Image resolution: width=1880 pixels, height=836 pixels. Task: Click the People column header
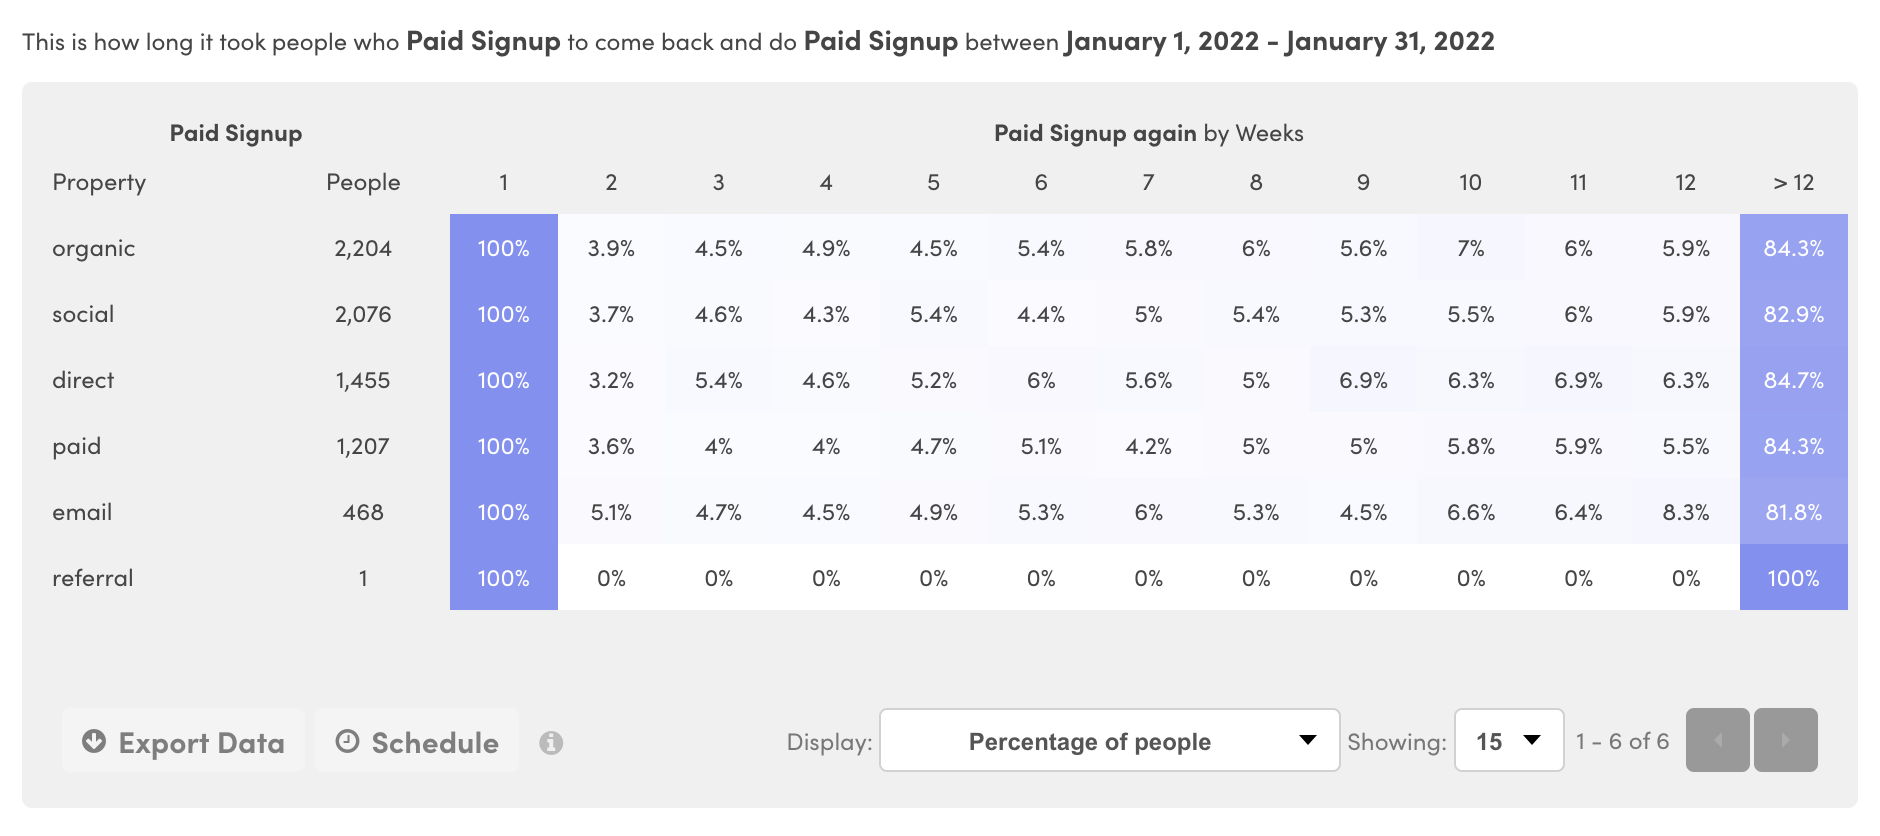(x=363, y=182)
